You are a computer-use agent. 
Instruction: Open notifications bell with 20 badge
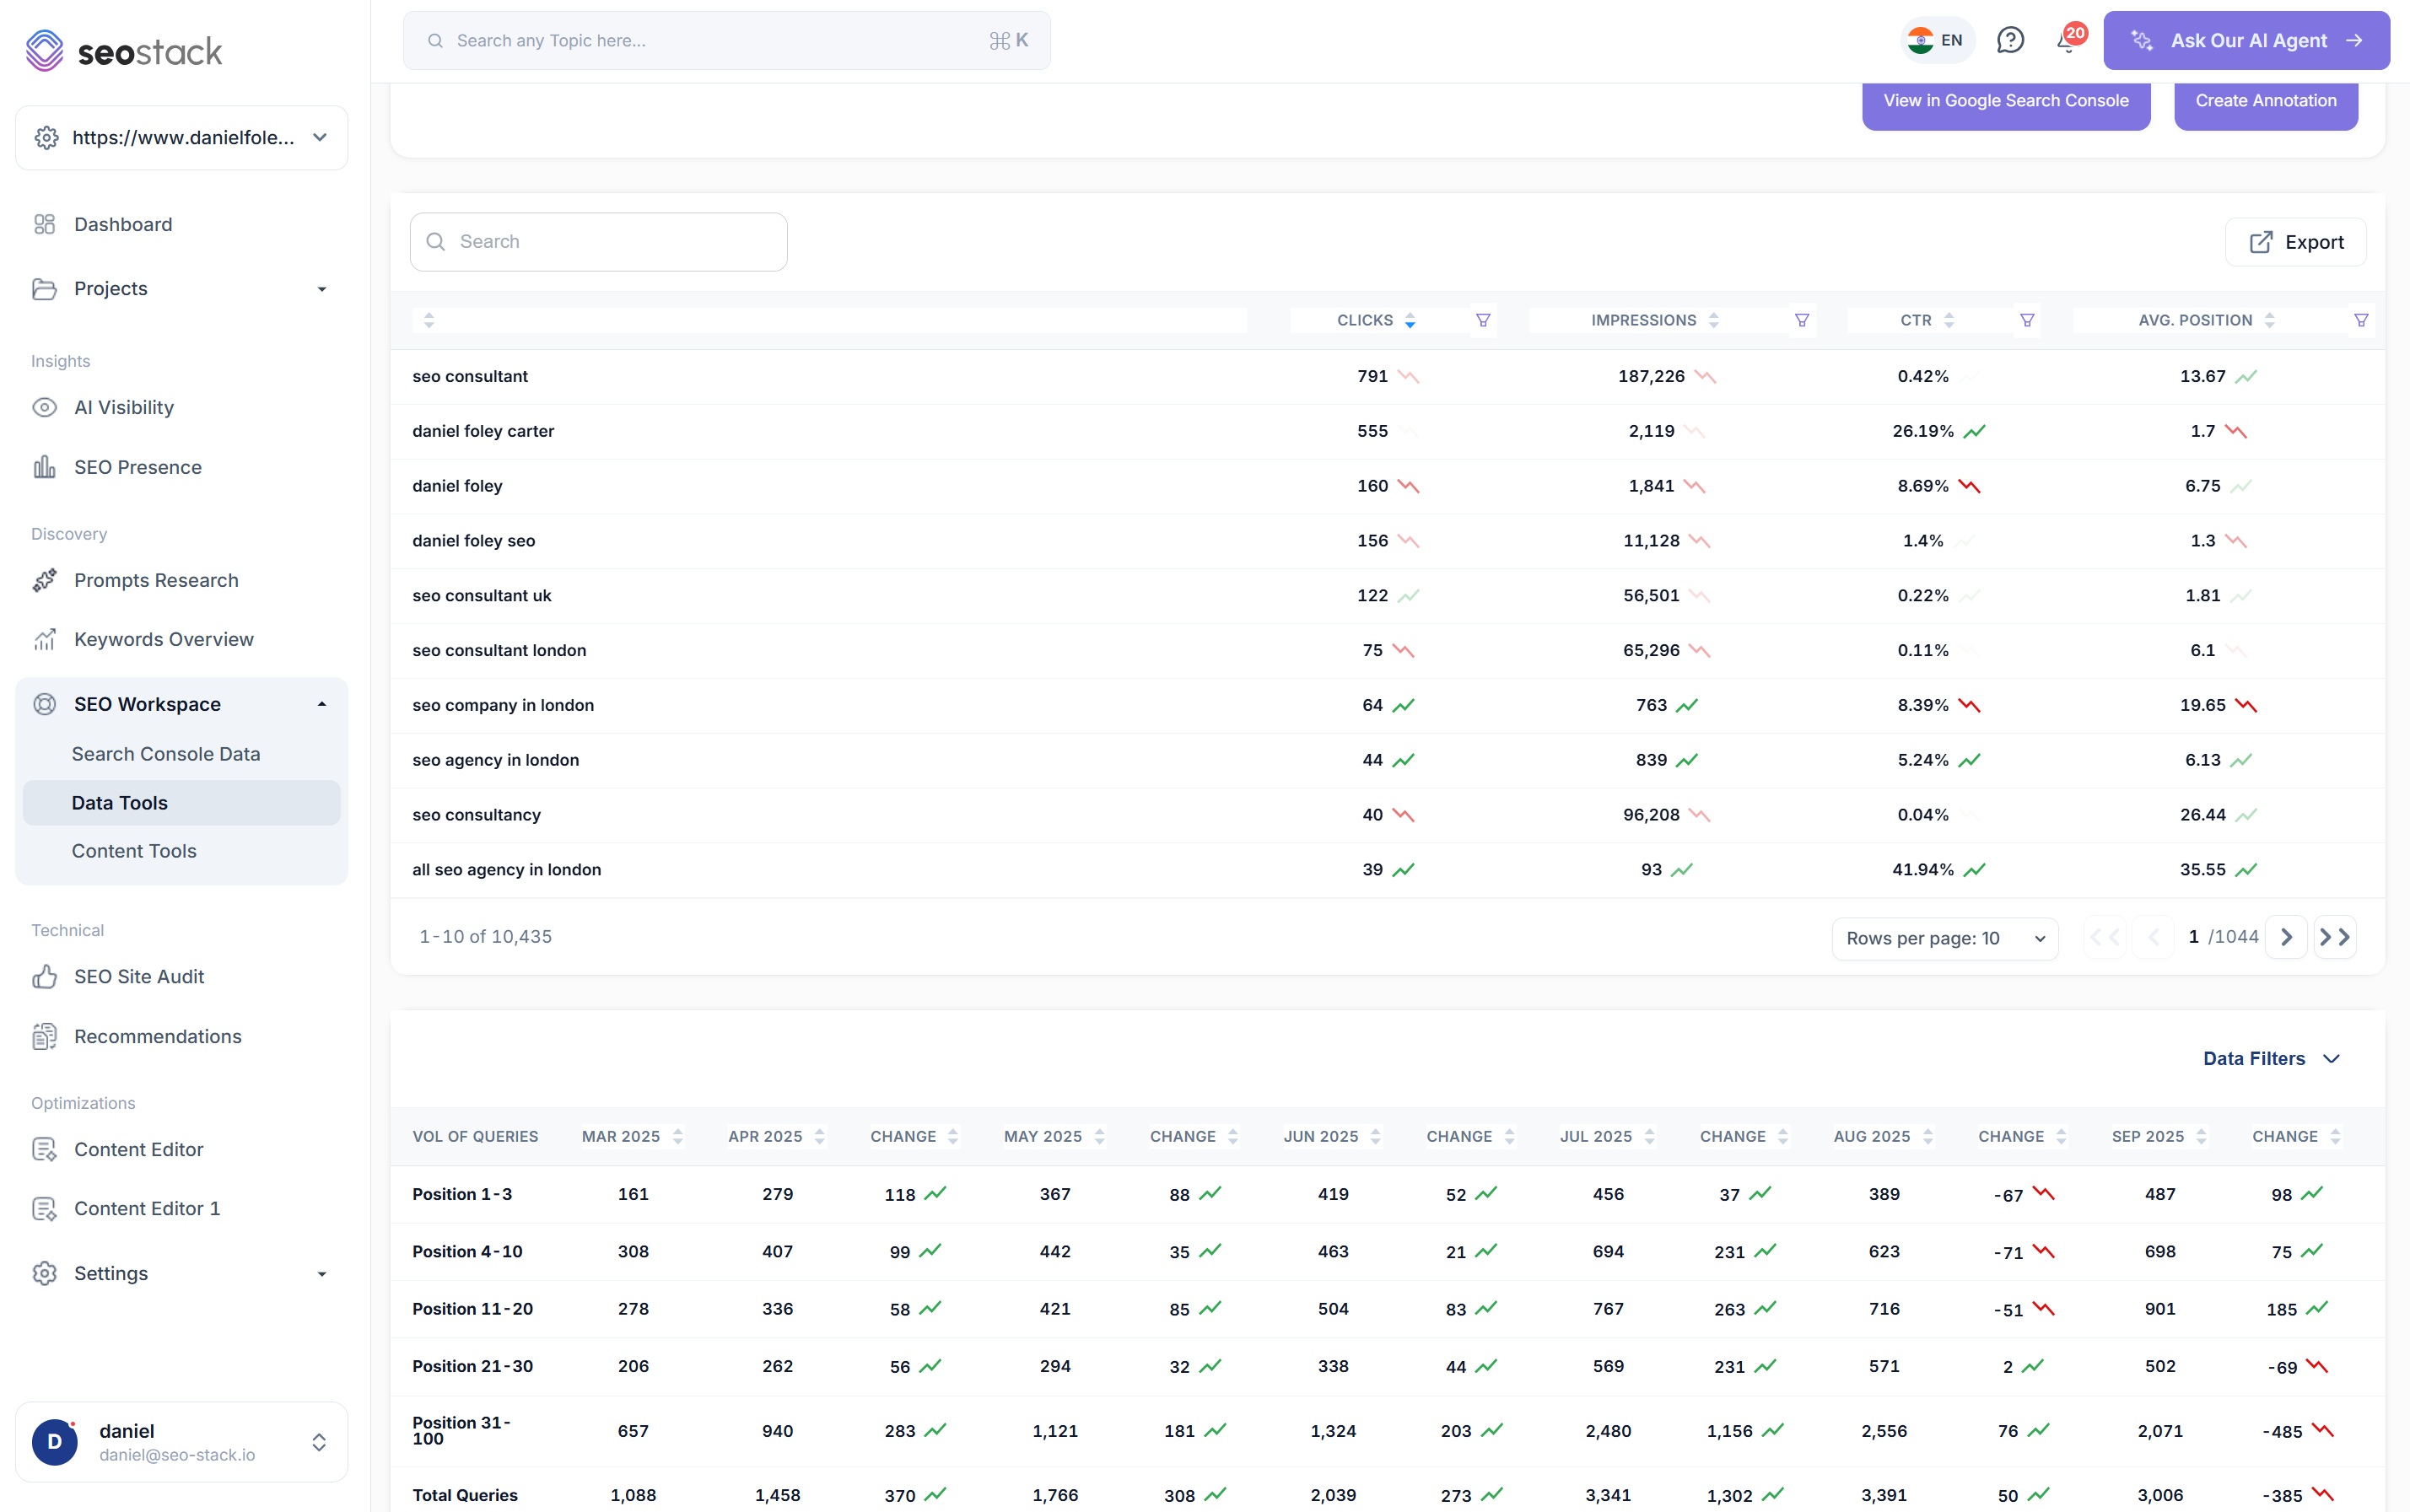[x=2069, y=40]
